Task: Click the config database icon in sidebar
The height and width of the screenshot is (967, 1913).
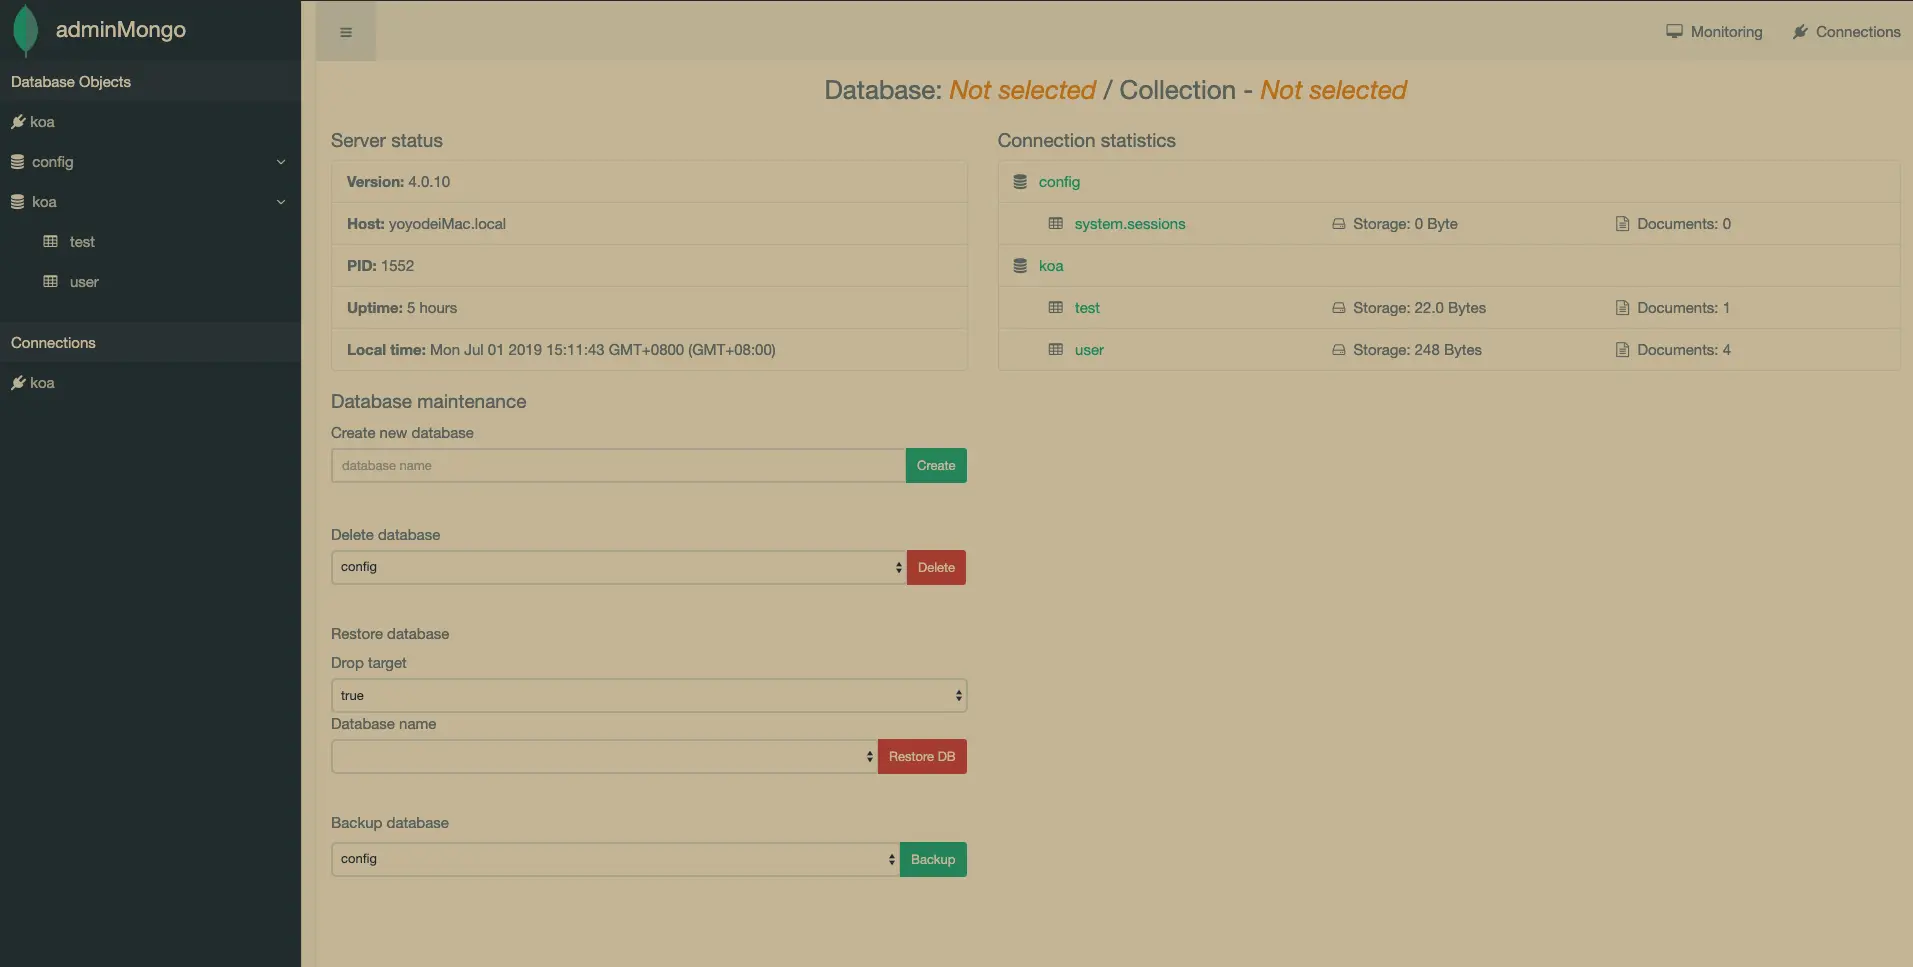Action: (18, 162)
